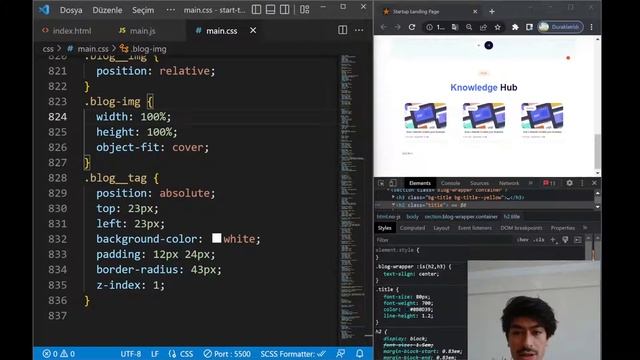
Task: Show more hidden VS Code menu items
Action: tap(171, 10)
